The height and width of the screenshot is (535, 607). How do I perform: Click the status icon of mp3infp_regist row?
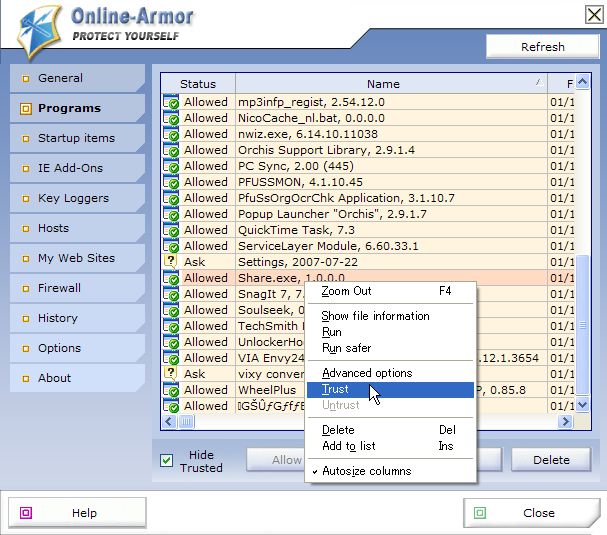[171, 102]
